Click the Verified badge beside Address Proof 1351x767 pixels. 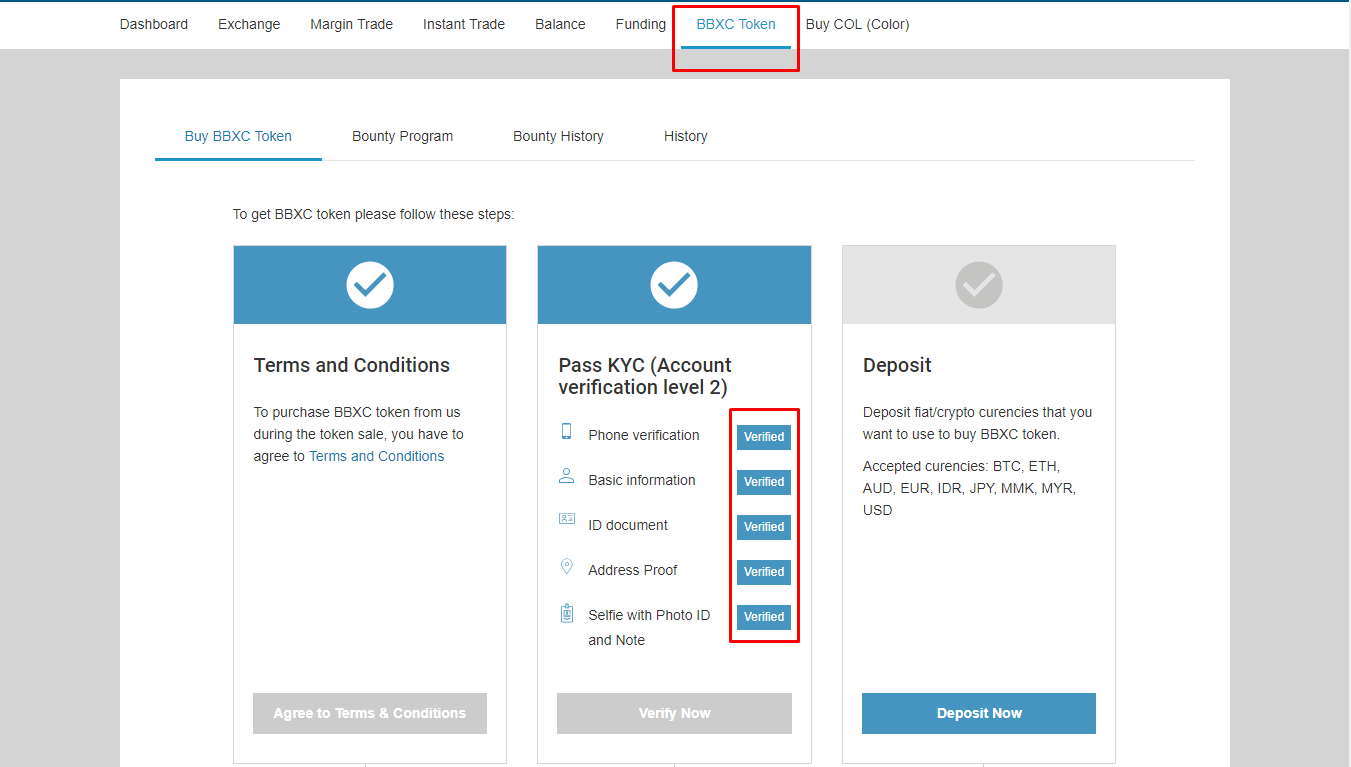(x=764, y=572)
